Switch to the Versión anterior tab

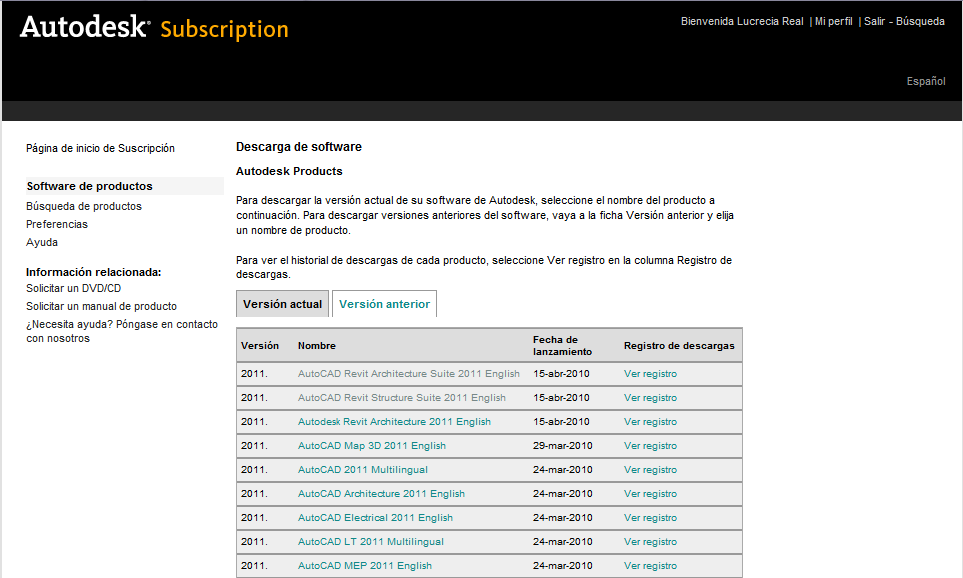[384, 304]
